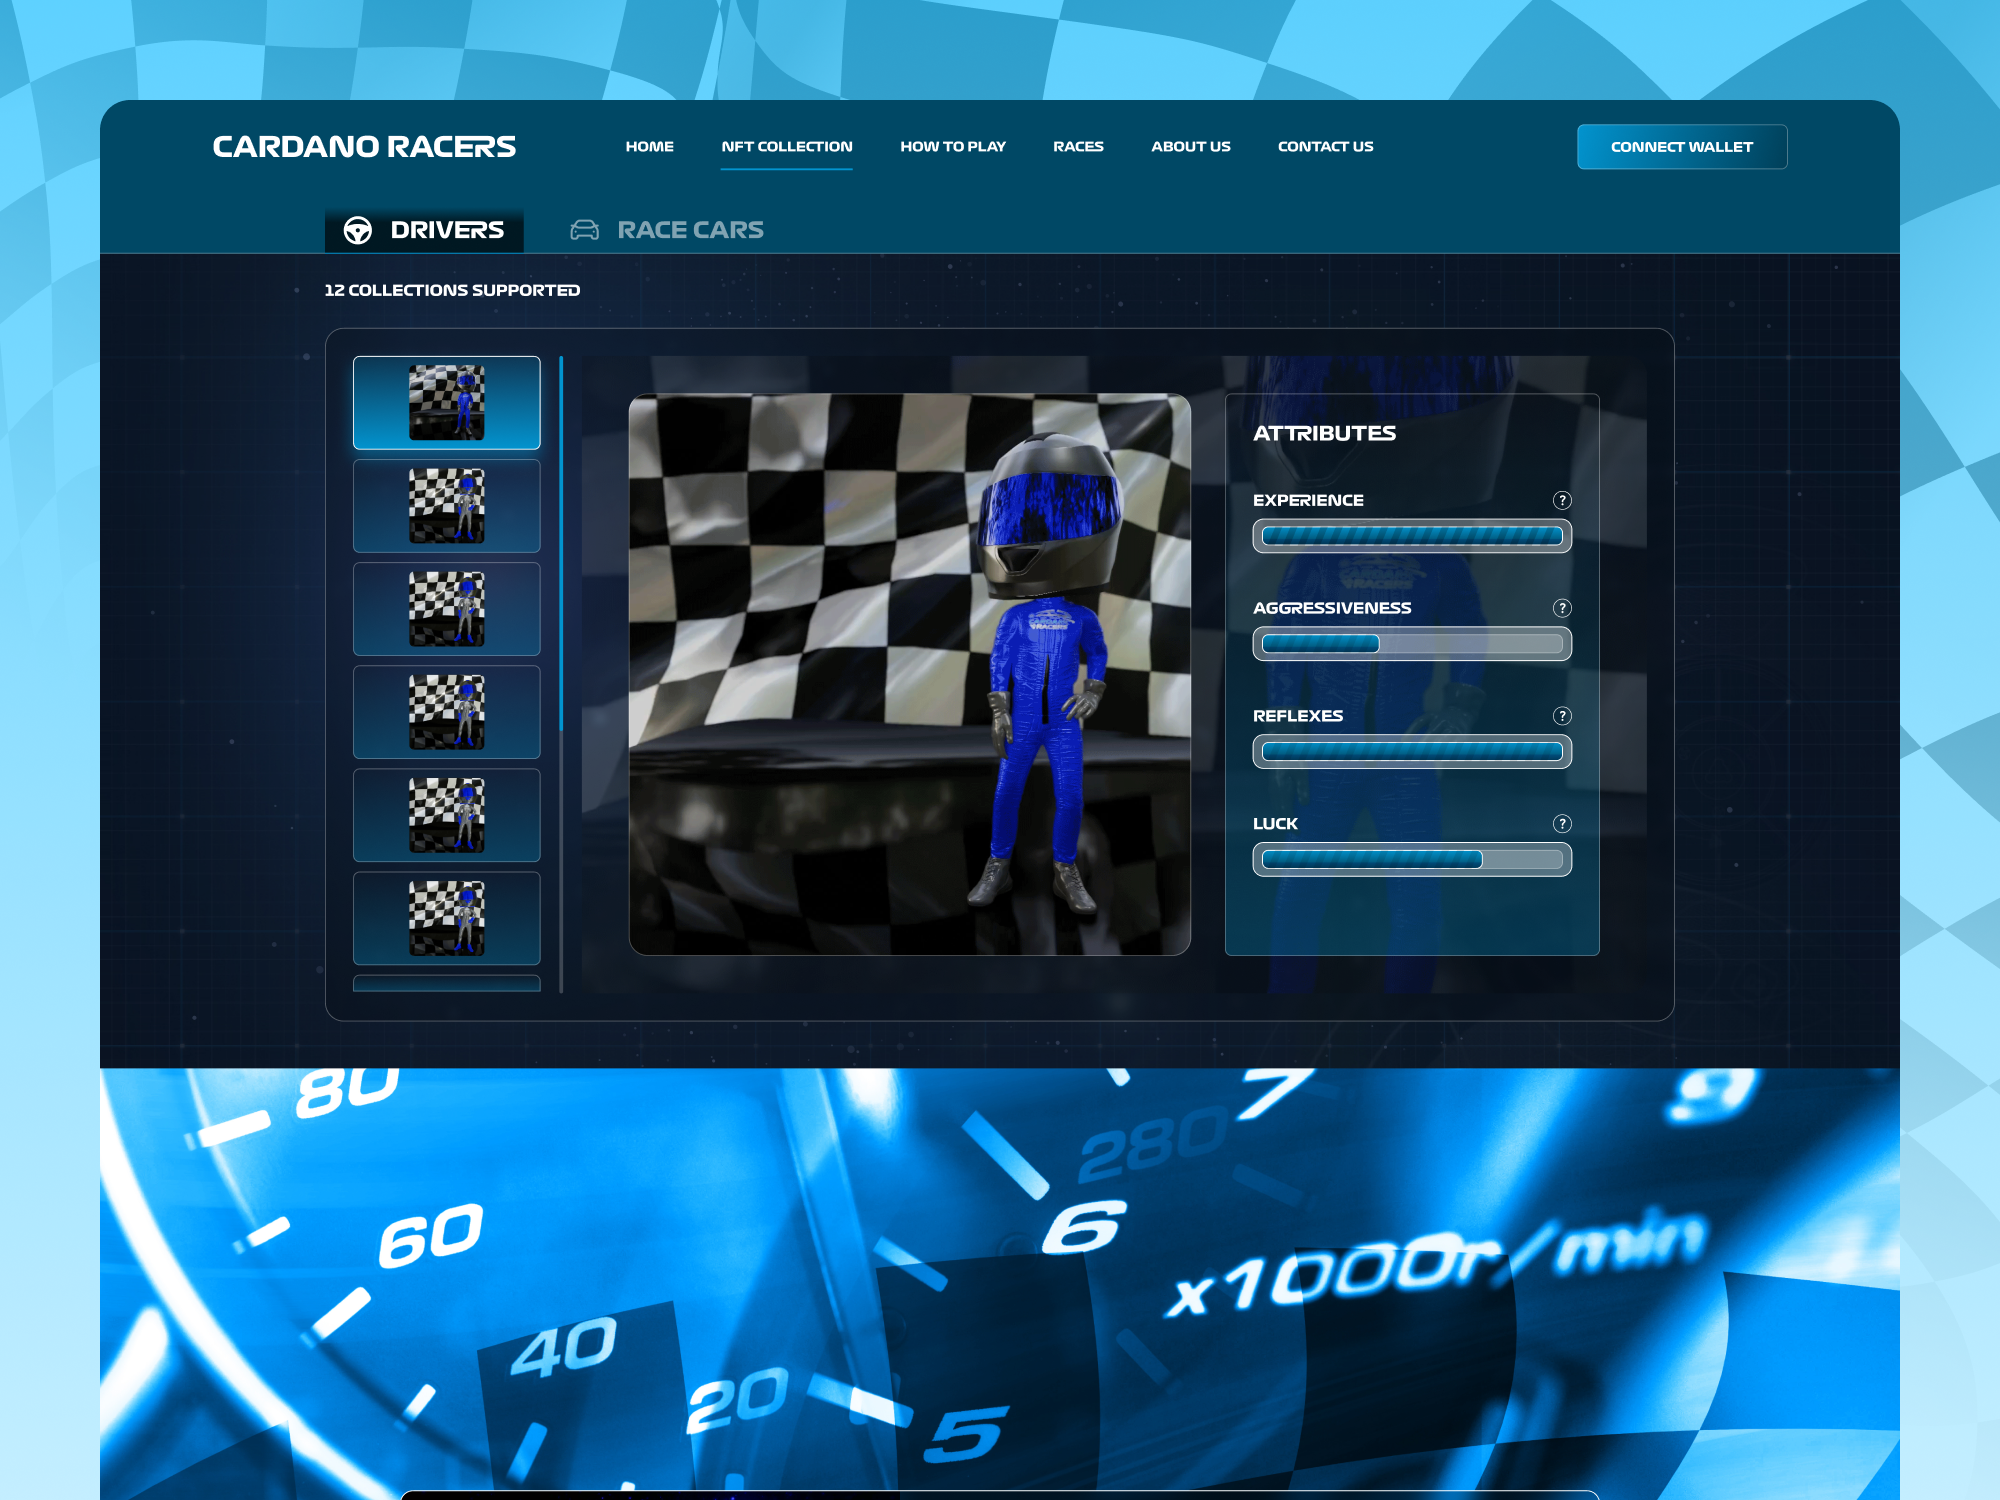Open the NFT Collection menu item
This screenshot has width=2000, height=1500.
click(787, 146)
